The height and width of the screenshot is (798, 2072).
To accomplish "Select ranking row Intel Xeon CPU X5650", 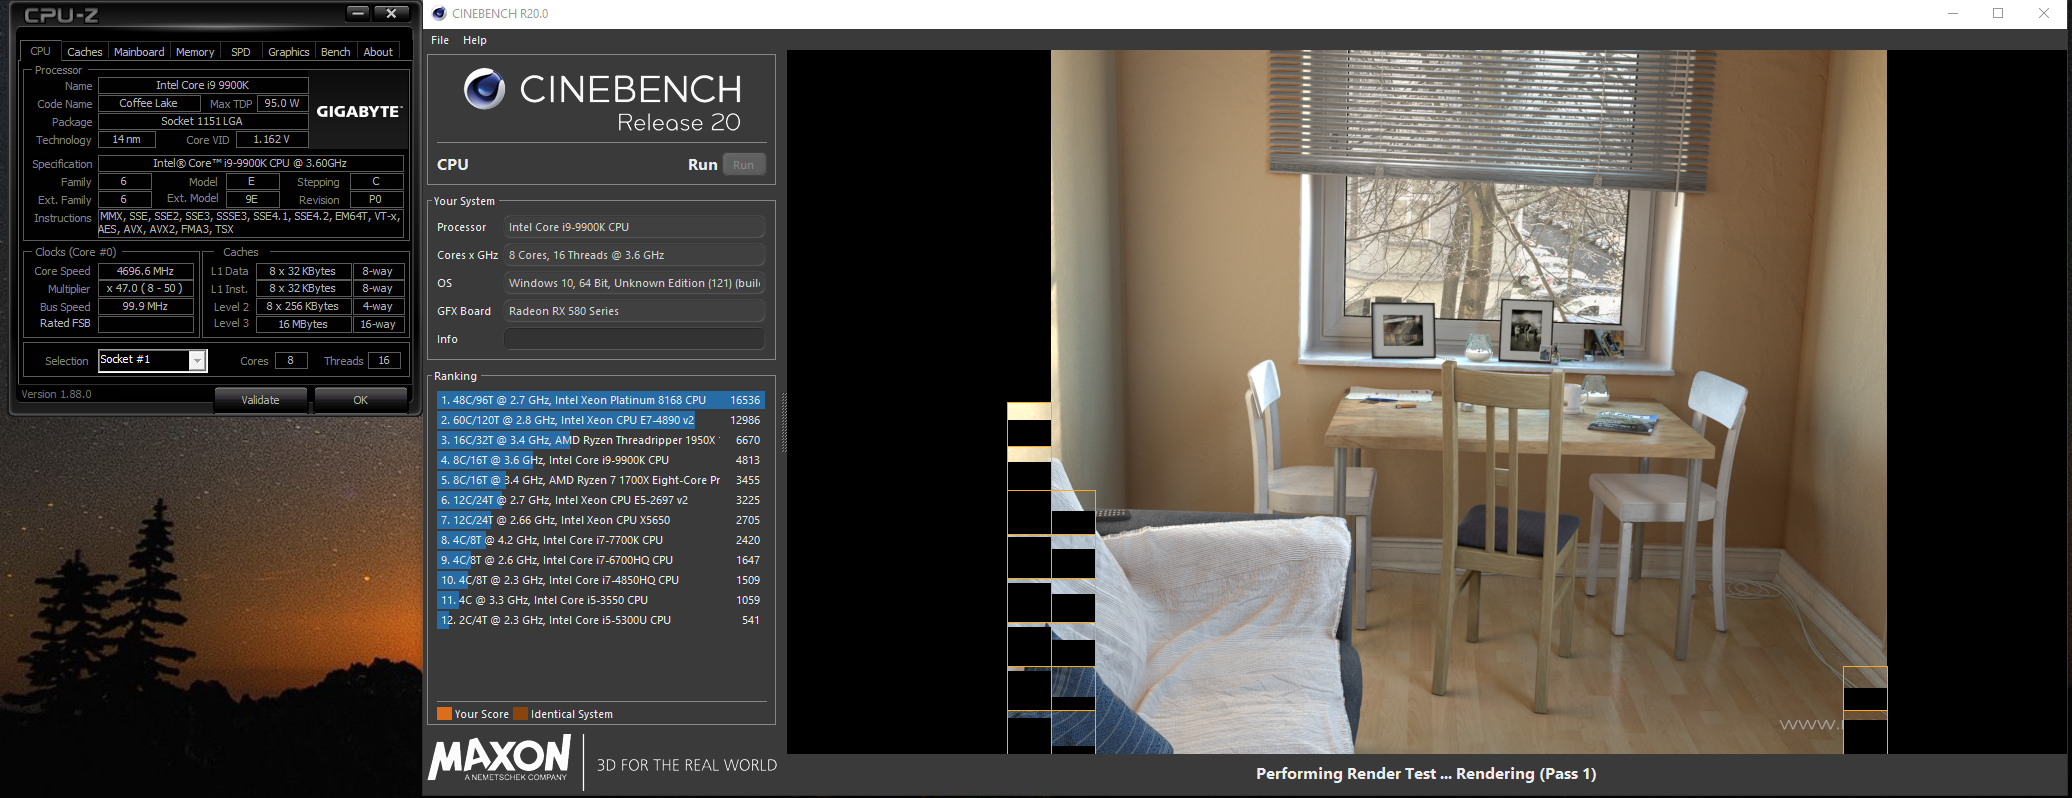I will 601,520.
